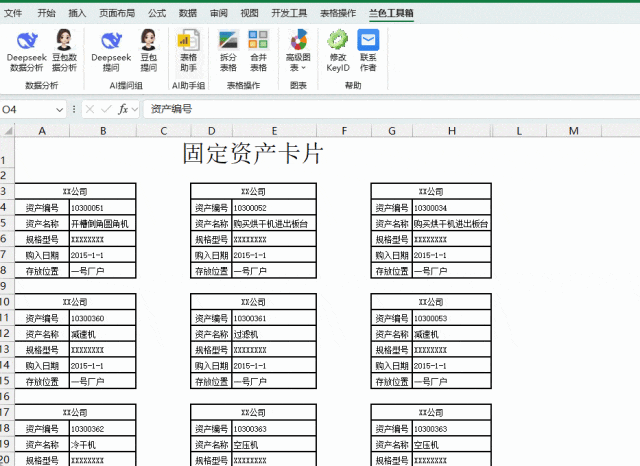Expand the fx dropdown chevron
The width and height of the screenshot is (640, 466).
pos(135,110)
